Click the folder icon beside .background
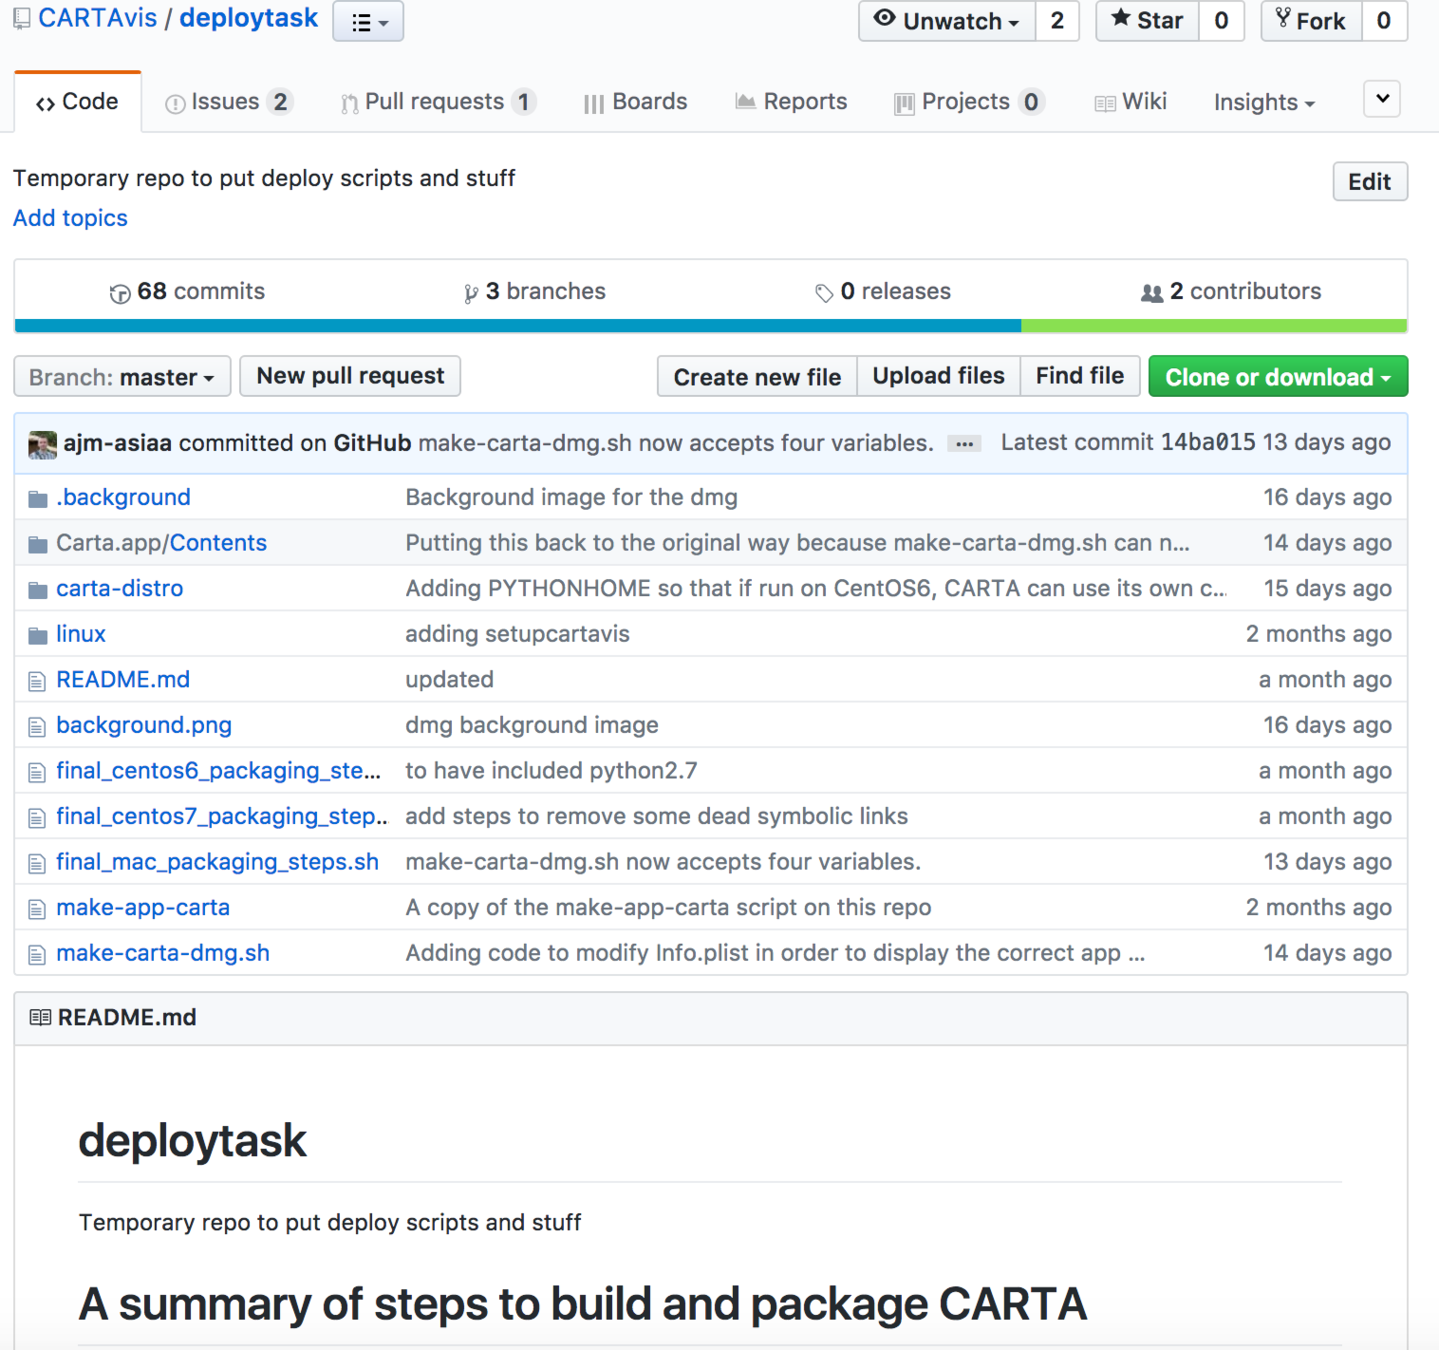 [x=38, y=498]
